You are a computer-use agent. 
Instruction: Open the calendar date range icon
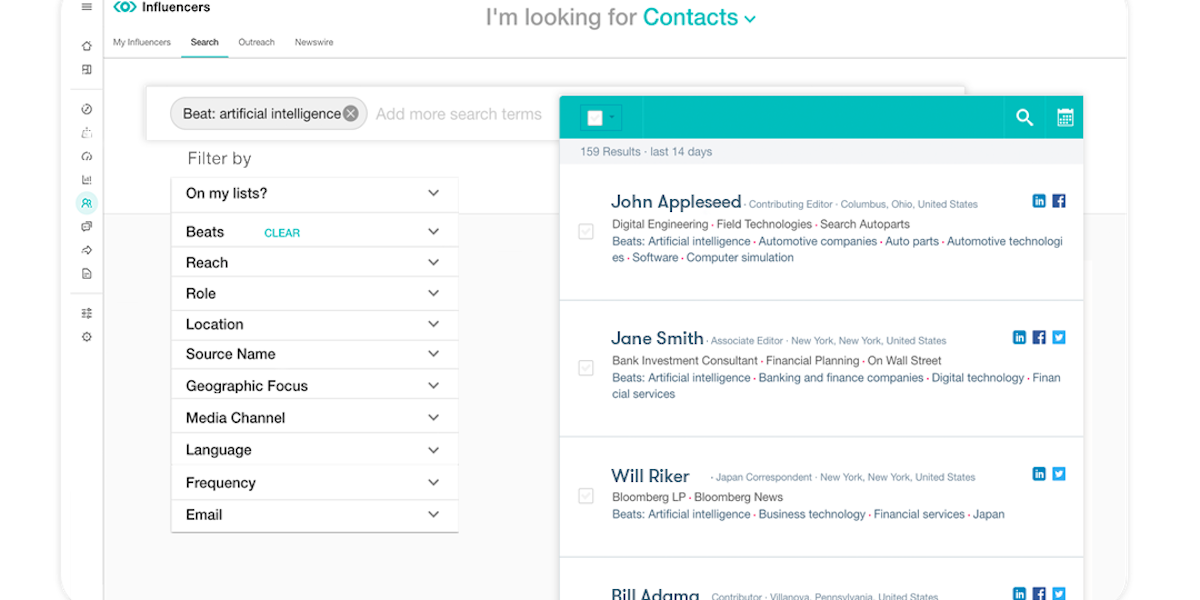tap(1065, 118)
